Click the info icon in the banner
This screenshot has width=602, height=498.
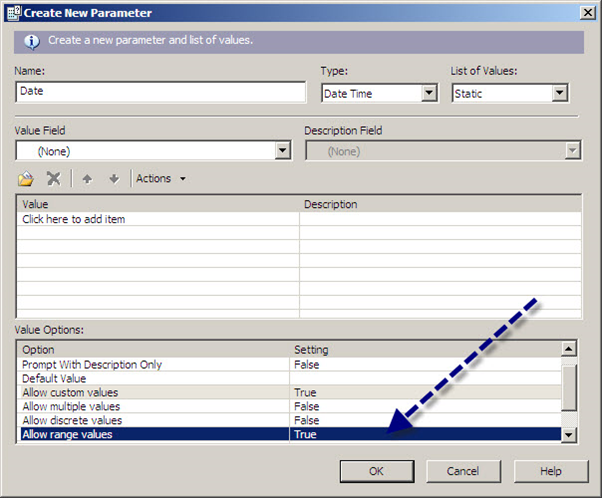point(31,42)
